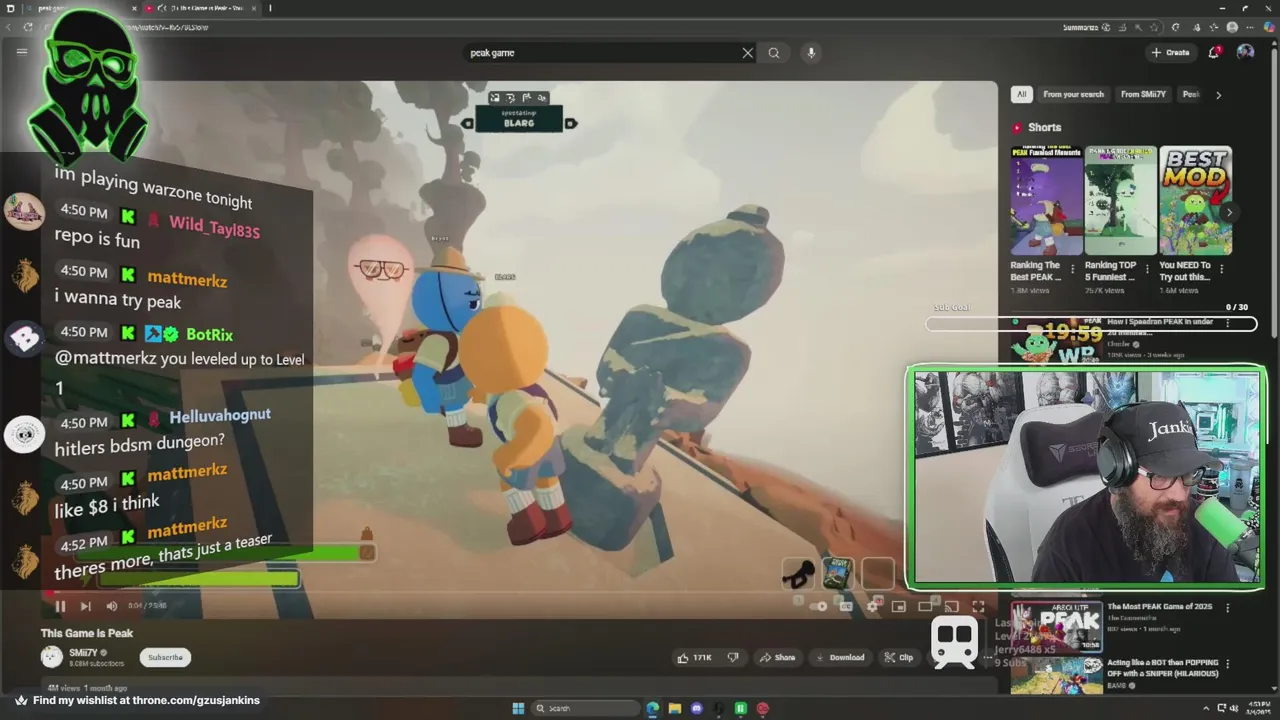This screenshot has height=720, width=1280.
Task: Select the 'All' filter chip
Action: (1021, 94)
